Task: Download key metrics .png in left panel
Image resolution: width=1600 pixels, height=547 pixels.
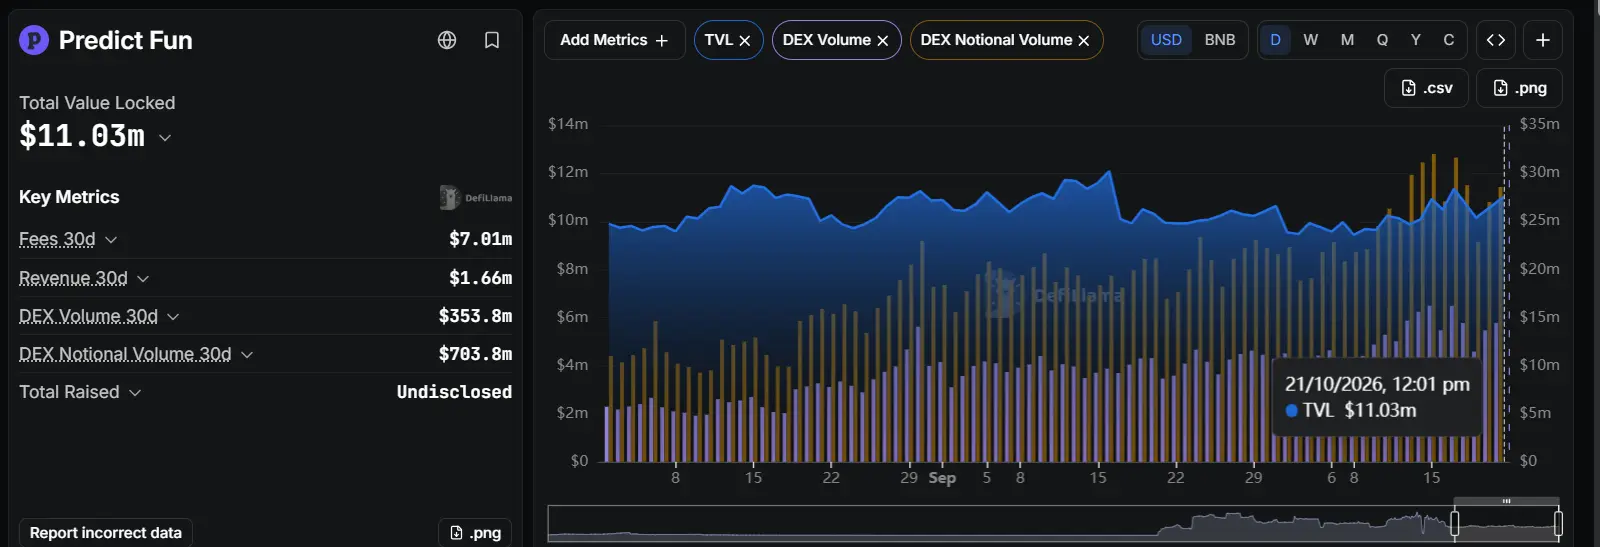Action: [x=475, y=533]
